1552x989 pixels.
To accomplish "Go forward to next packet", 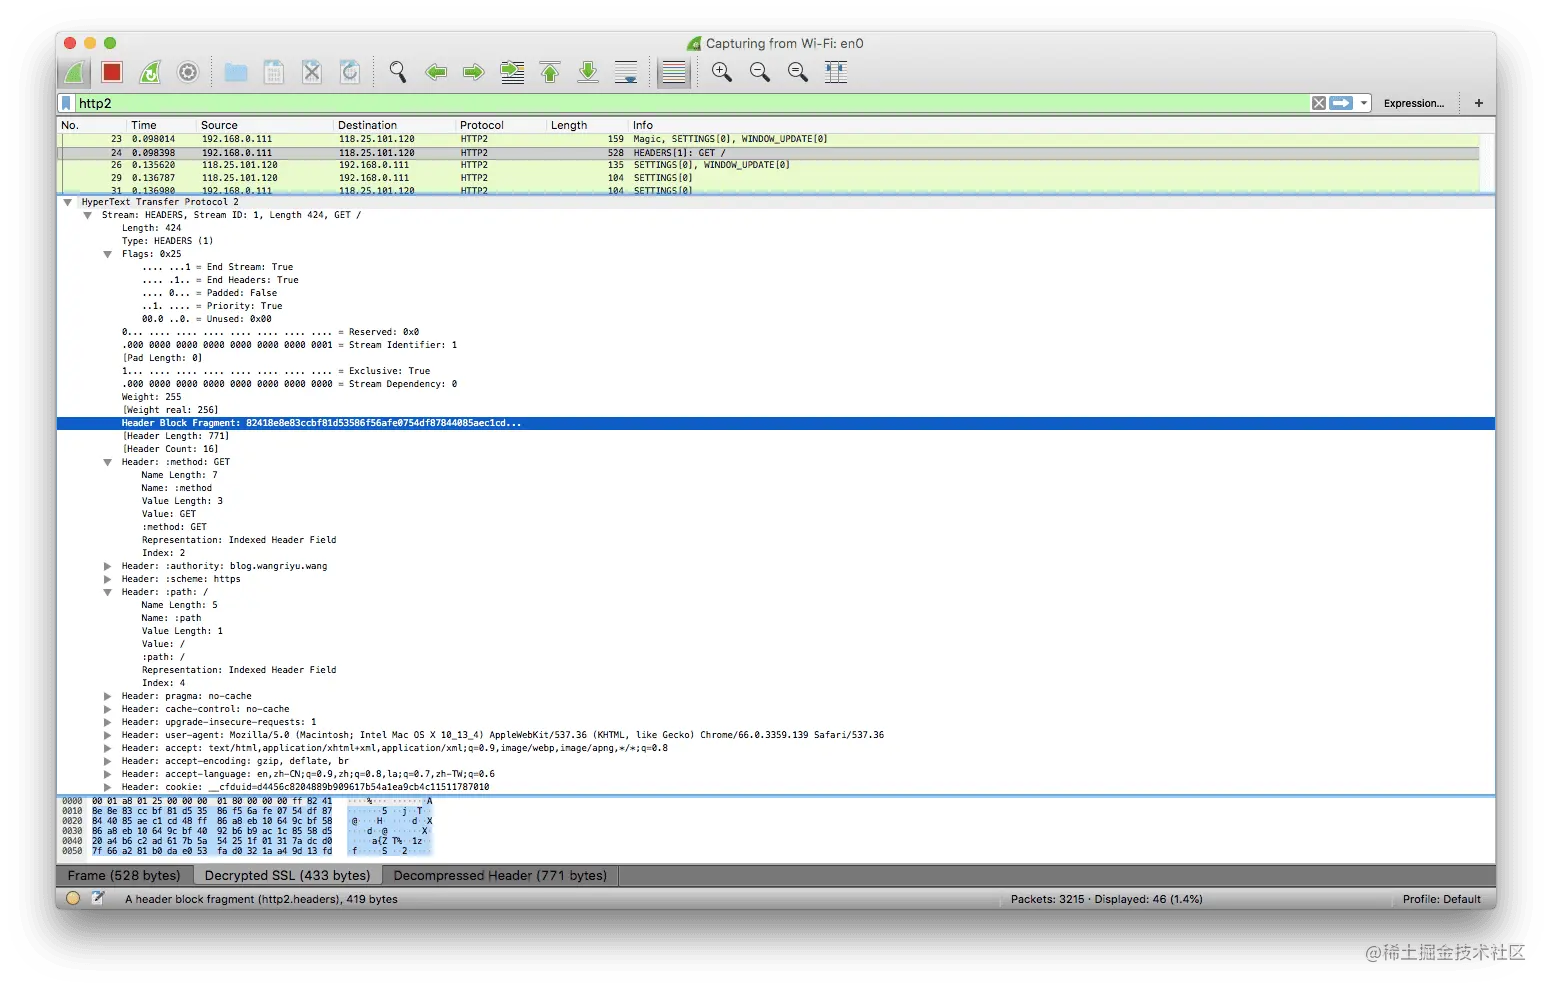I will click(474, 72).
